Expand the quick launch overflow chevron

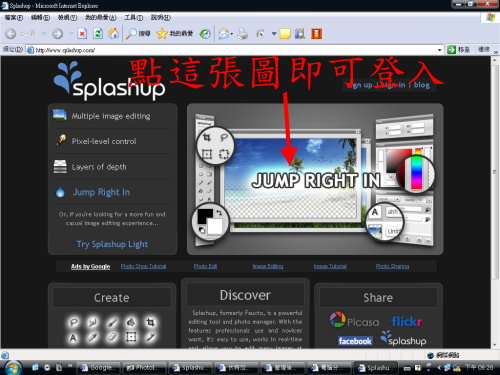pyautogui.click(x=70, y=366)
